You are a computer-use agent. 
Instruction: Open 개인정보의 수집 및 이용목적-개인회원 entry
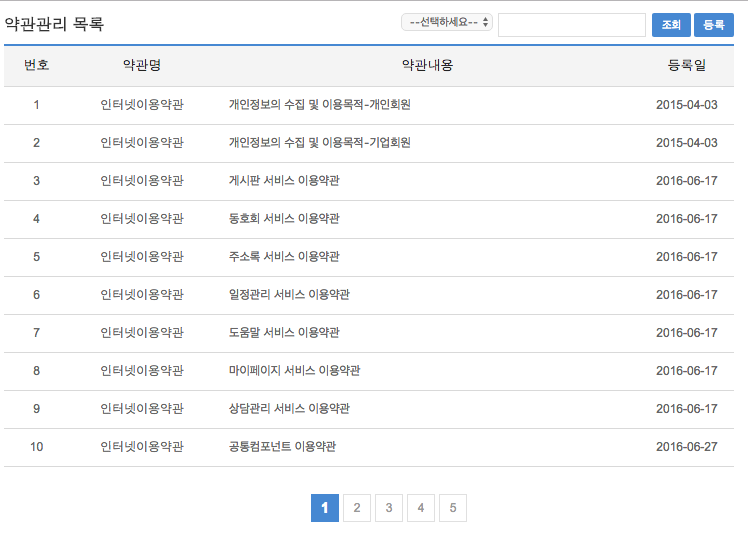(320, 105)
